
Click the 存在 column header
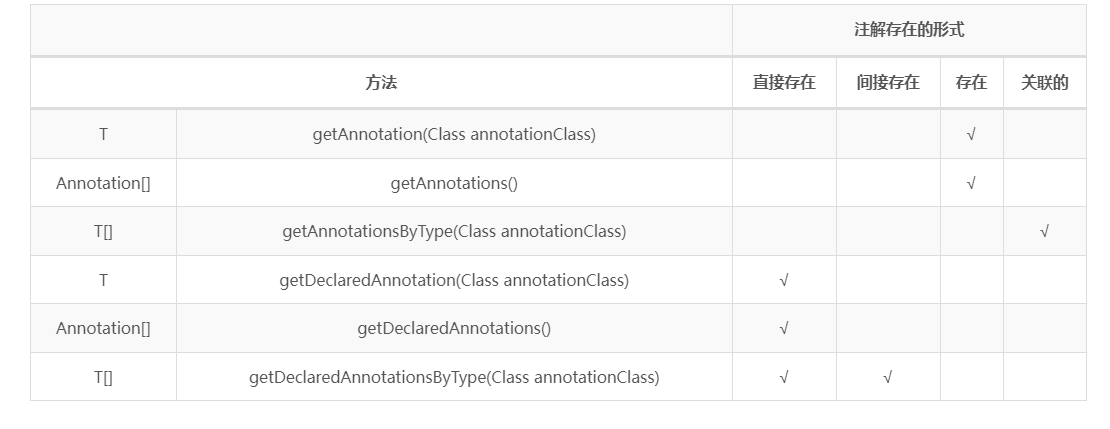[971, 83]
